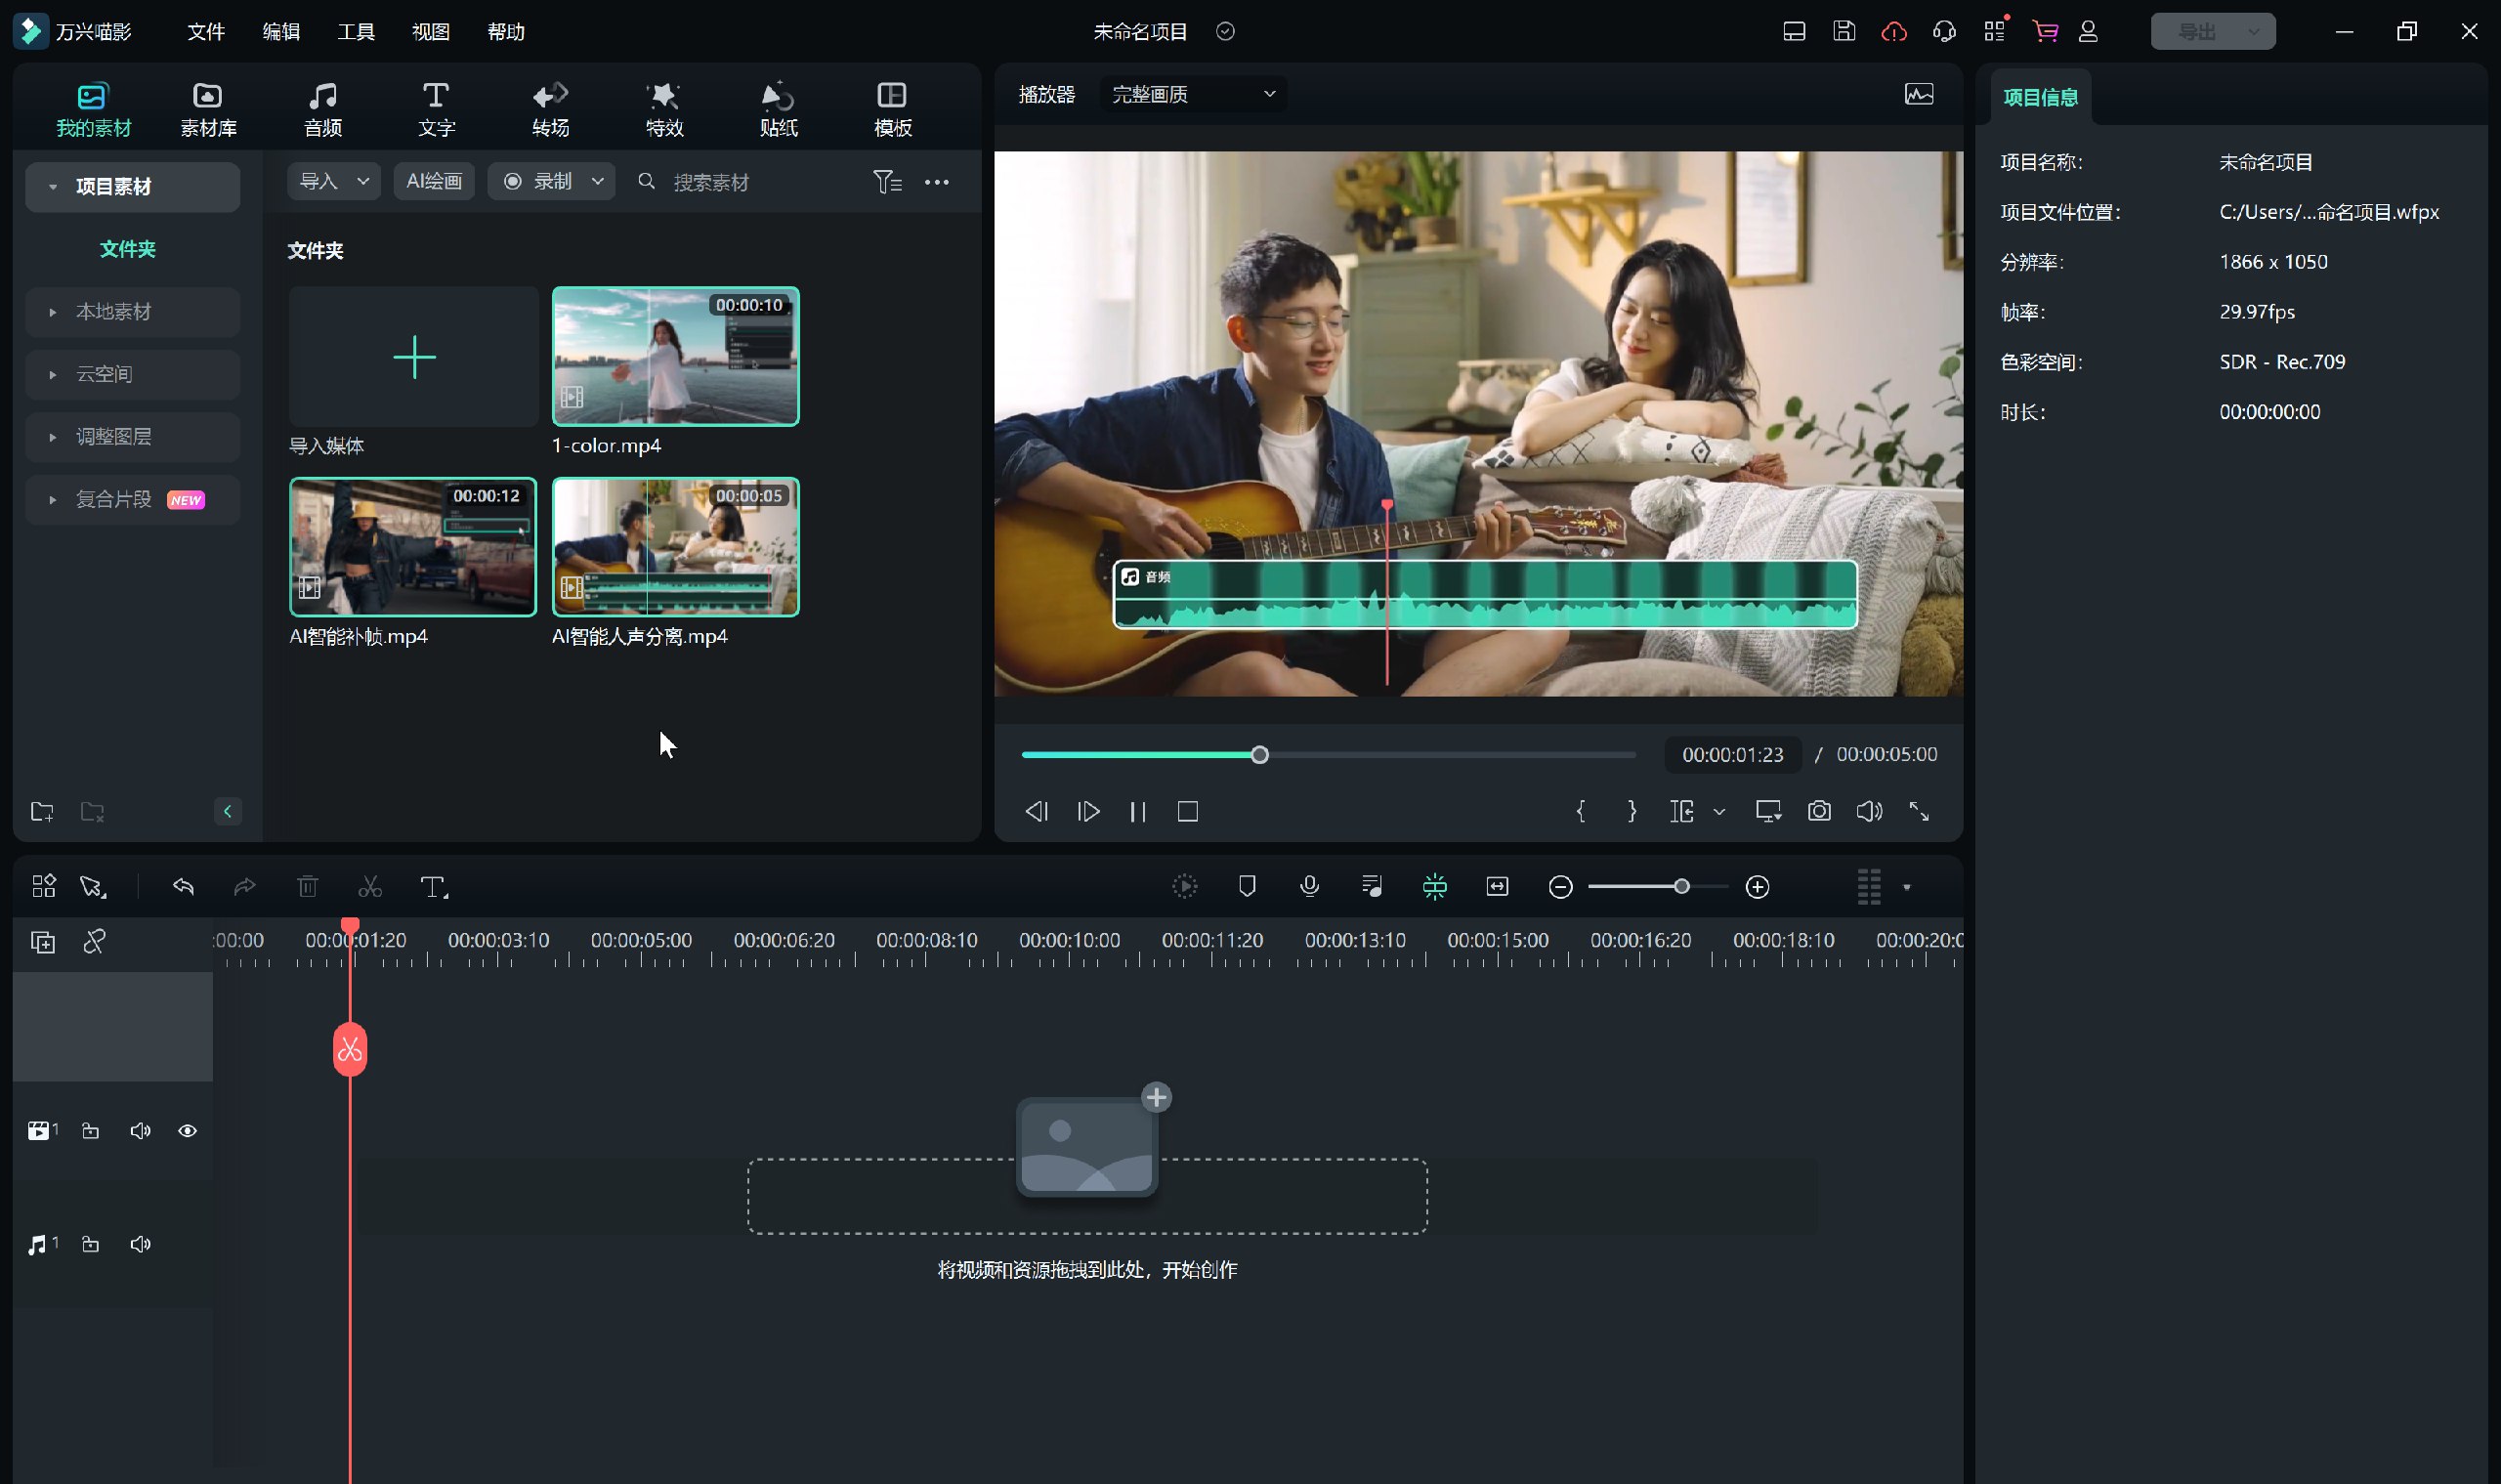Click the Stickers (贴纸) icon

(x=778, y=108)
